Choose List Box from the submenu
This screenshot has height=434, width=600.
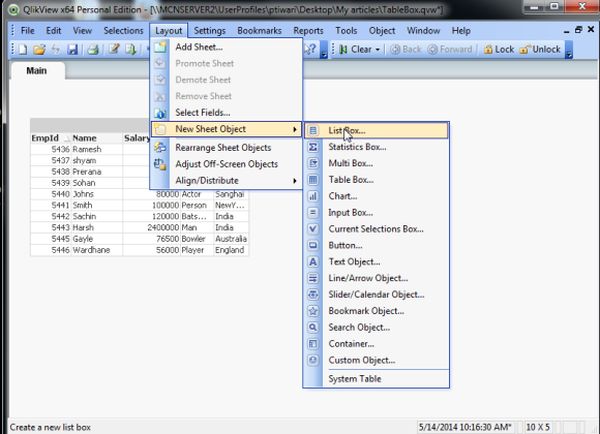(x=376, y=131)
